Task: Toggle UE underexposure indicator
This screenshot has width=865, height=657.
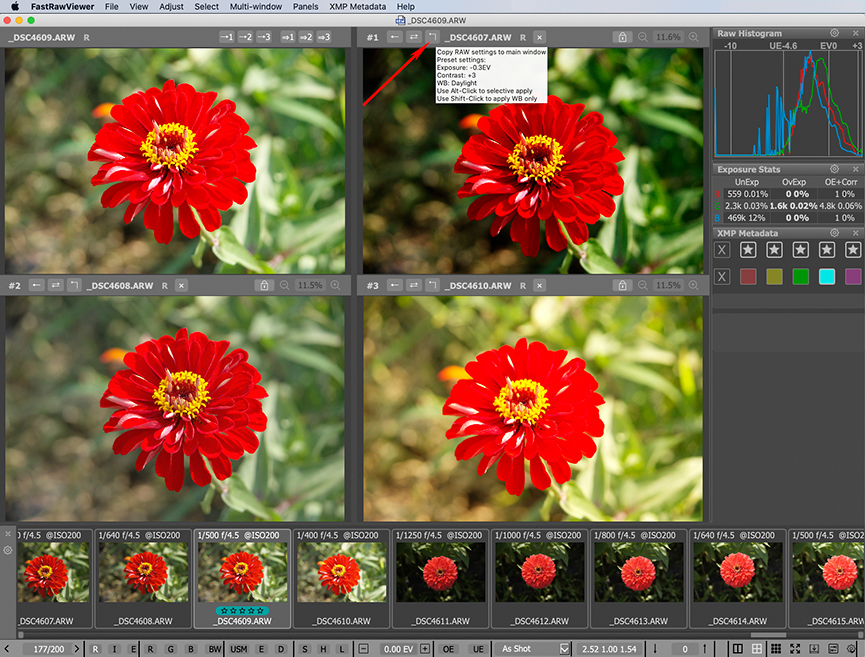Action: pos(478,649)
